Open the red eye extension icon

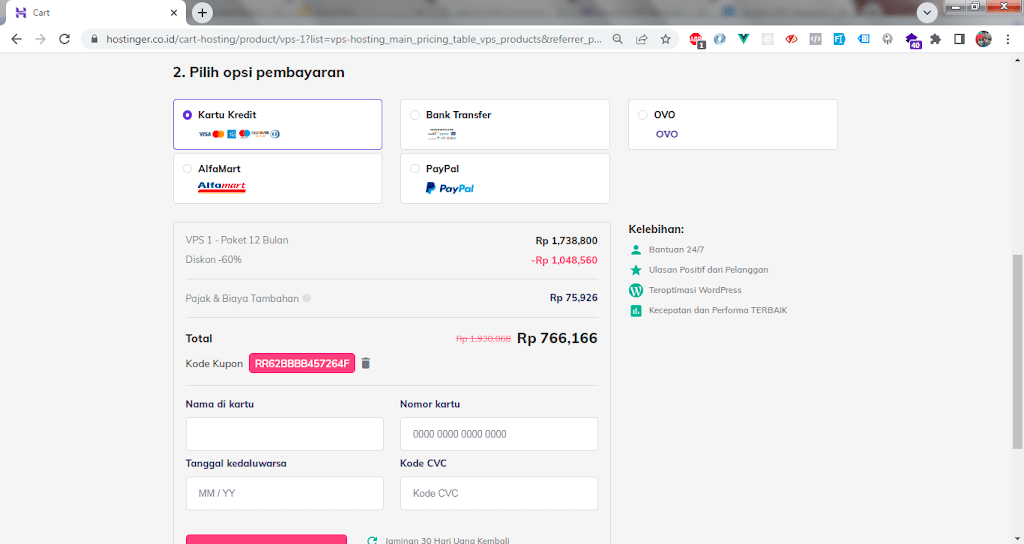pos(792,39)
